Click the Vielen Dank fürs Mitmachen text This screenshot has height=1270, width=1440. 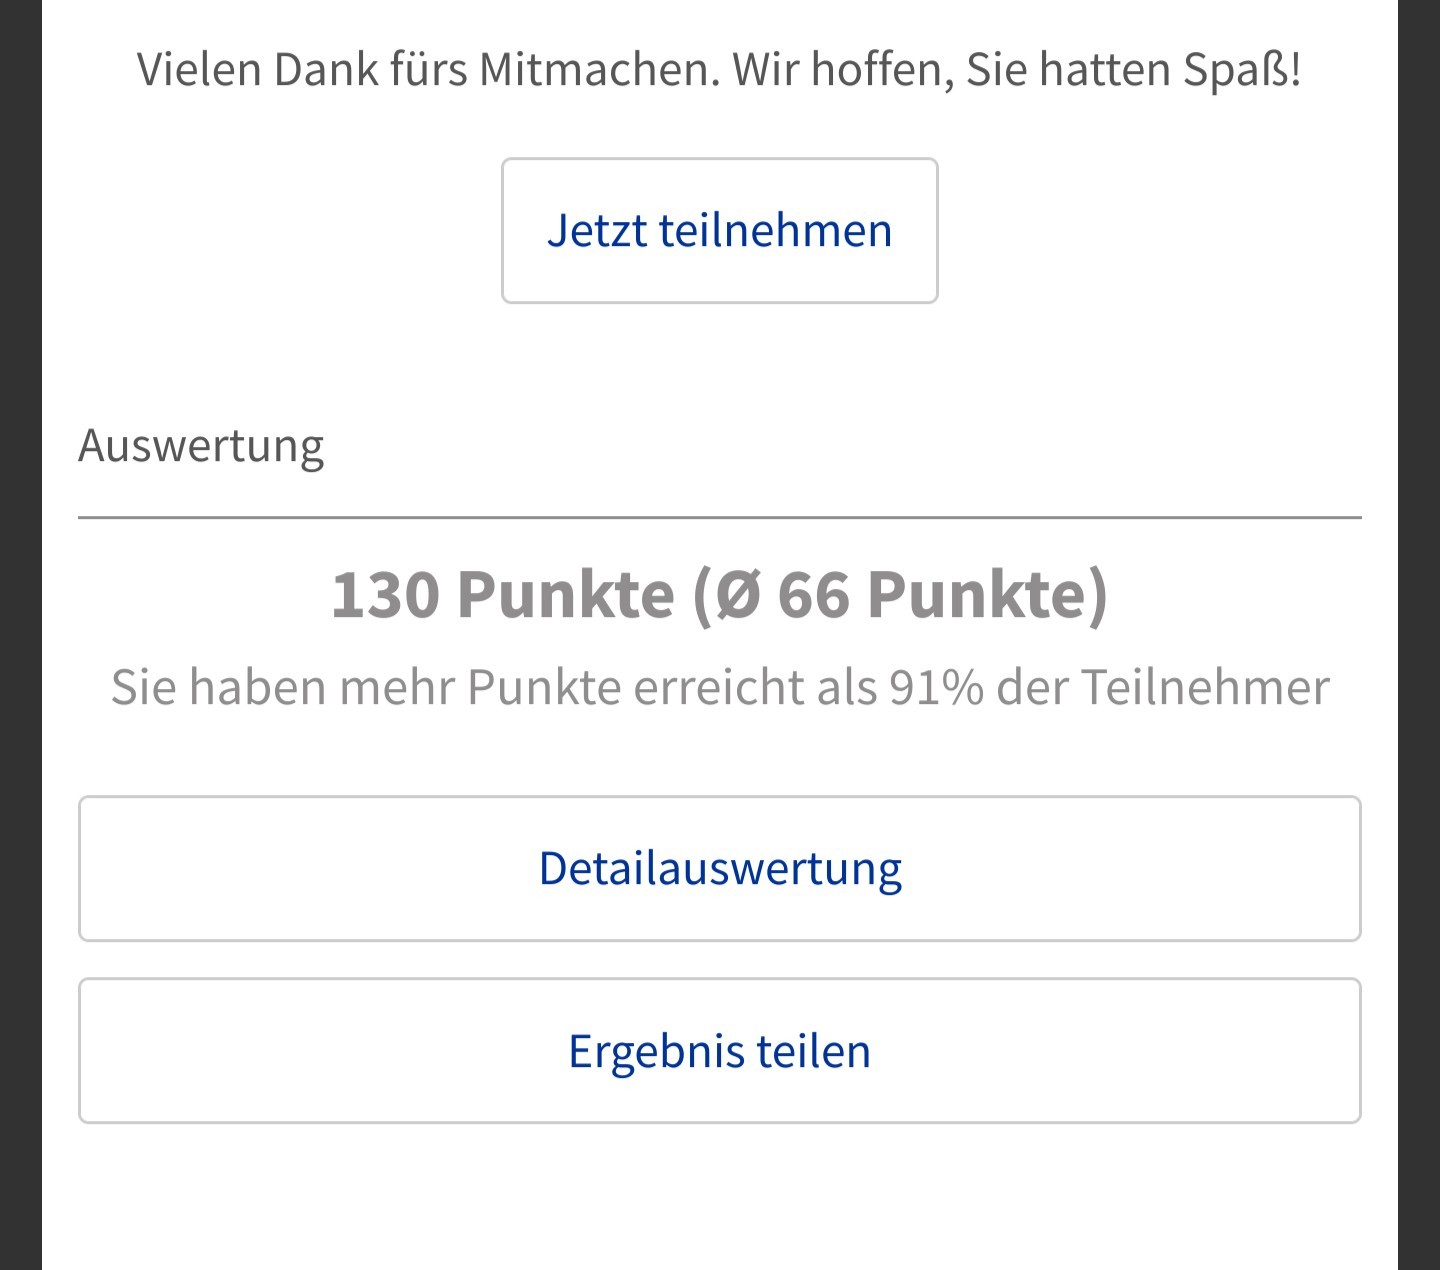click(x=428, y=70)
